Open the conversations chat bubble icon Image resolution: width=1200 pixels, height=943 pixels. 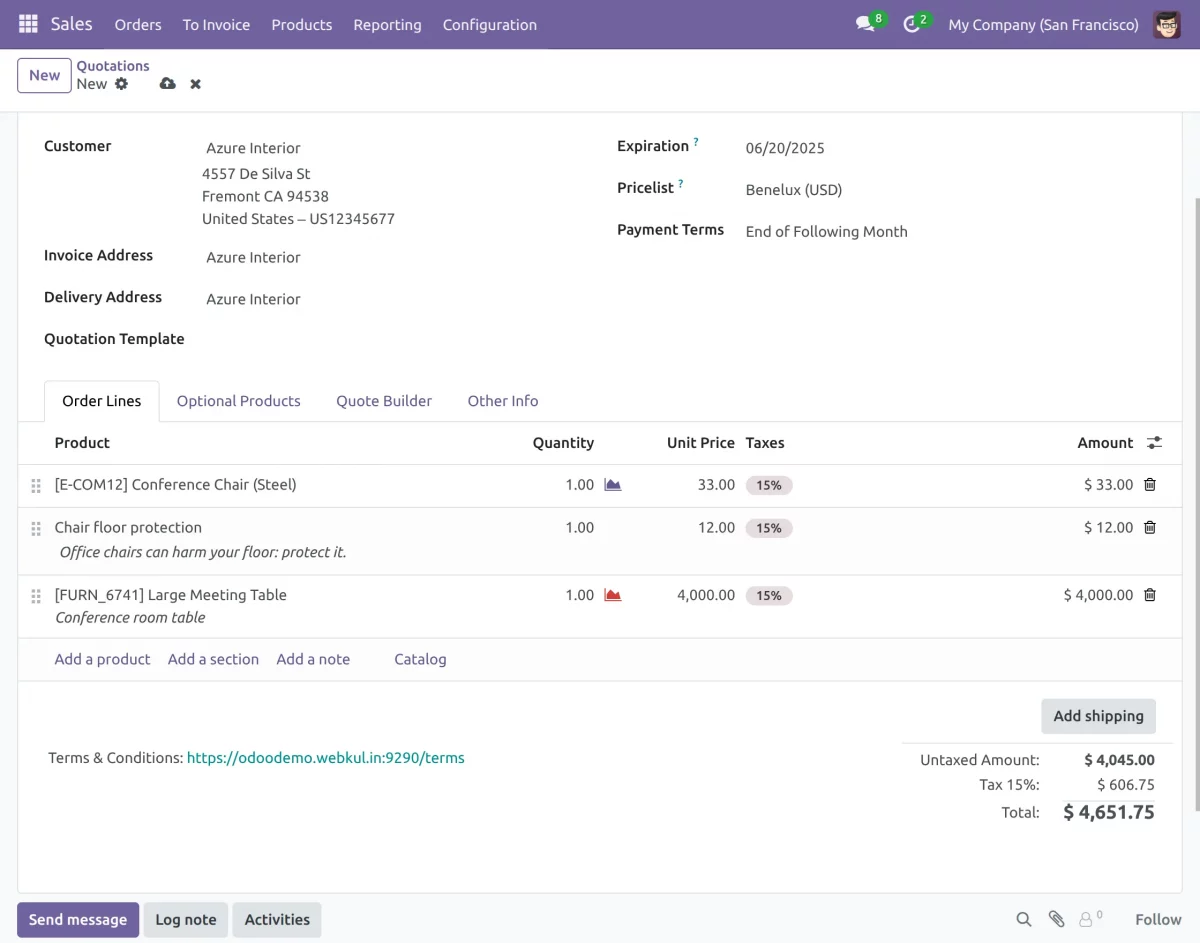pos(865,24)
